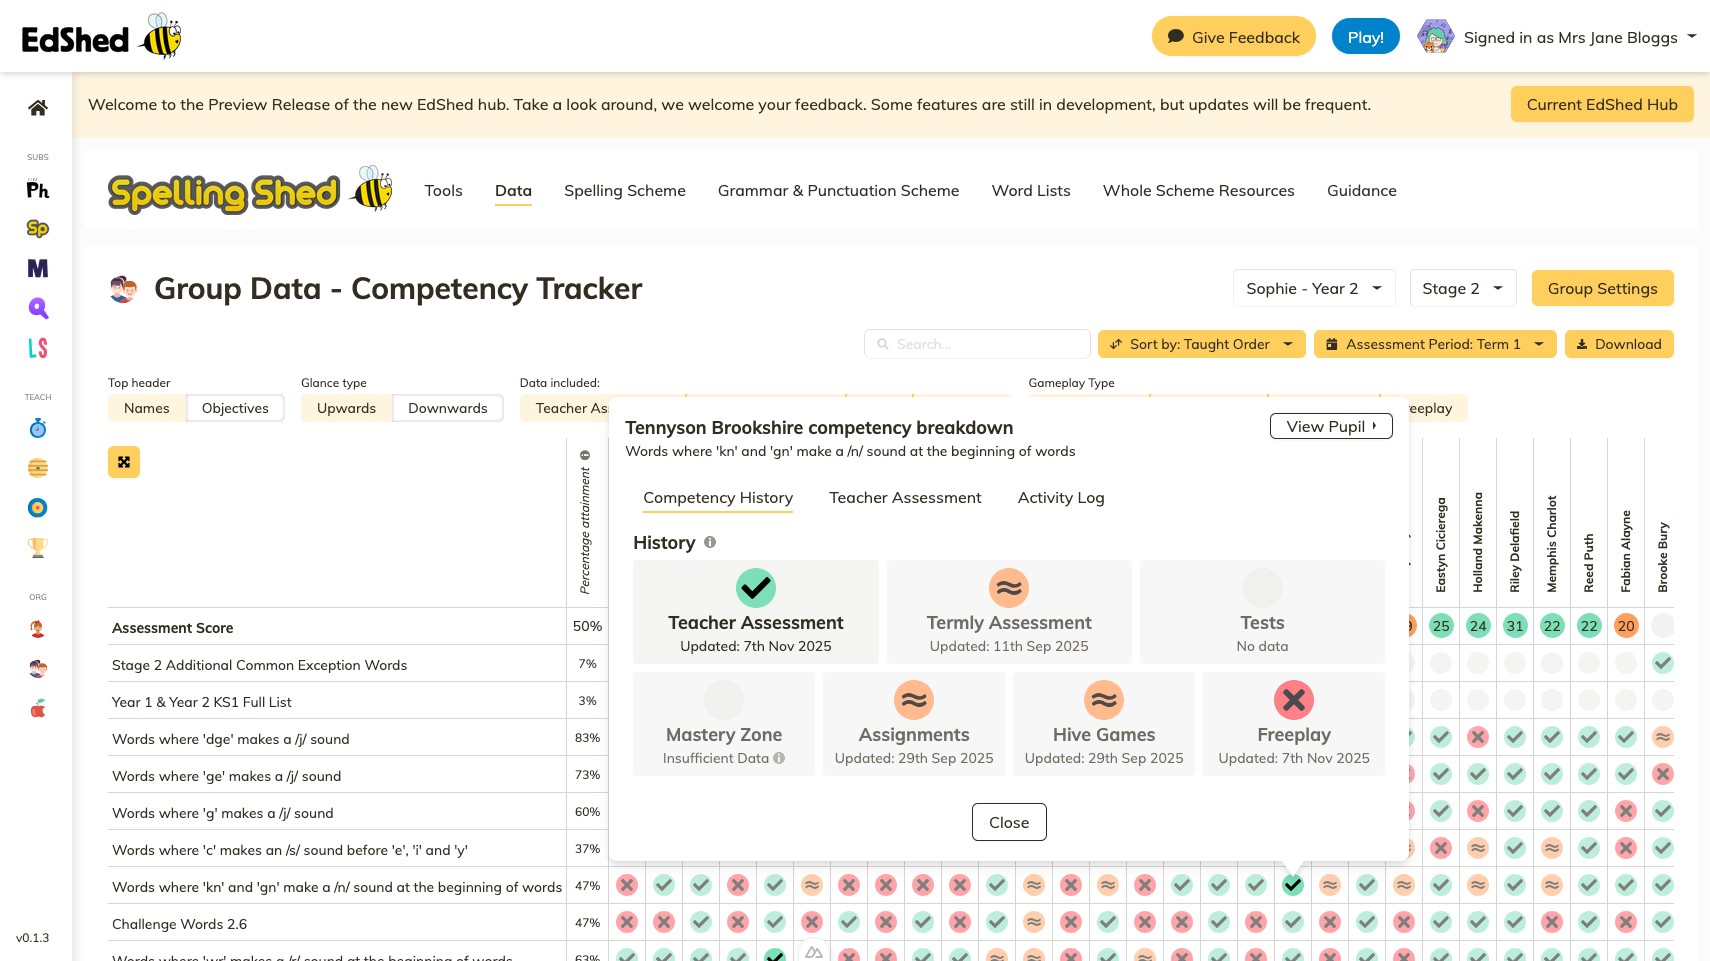Viewport: 1710px width, 961px height.
Task: Open the Literacy Shed LS sidebar icon
Action: (38, 348)
